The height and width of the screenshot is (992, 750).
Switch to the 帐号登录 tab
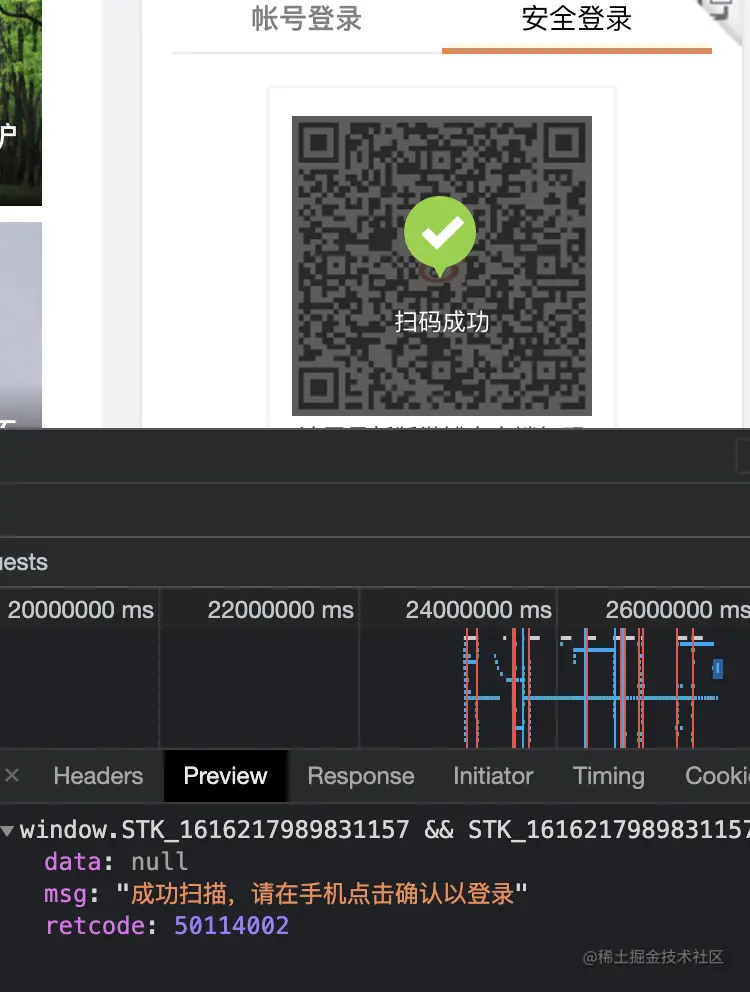[x=306, y=19]
